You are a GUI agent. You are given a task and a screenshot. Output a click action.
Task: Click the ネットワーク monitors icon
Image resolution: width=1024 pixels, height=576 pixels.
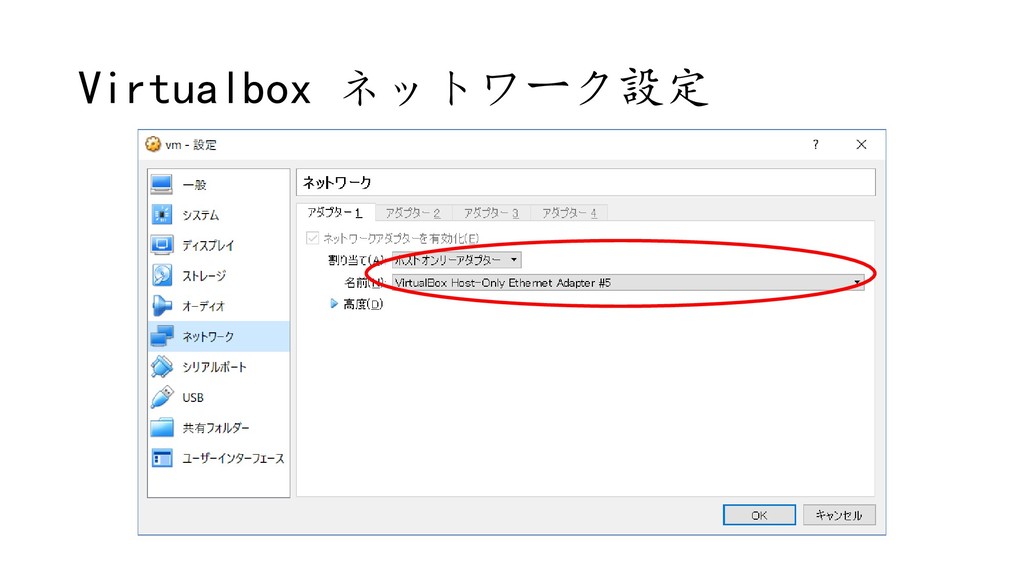tap(161, 336)
